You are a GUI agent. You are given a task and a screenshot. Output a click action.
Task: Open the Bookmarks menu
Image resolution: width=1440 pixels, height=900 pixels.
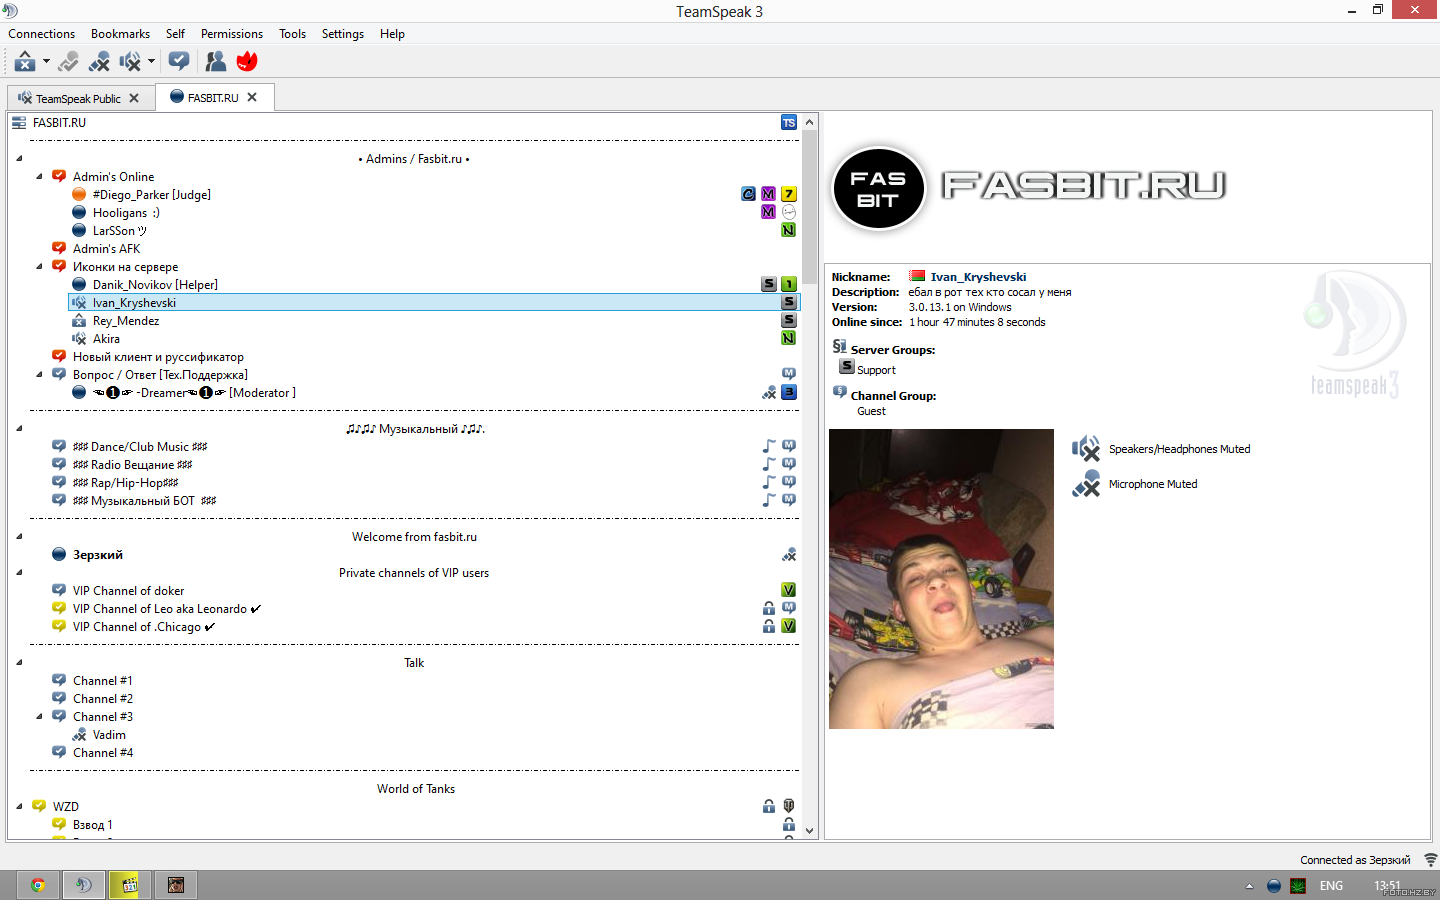tap(120, 34)
